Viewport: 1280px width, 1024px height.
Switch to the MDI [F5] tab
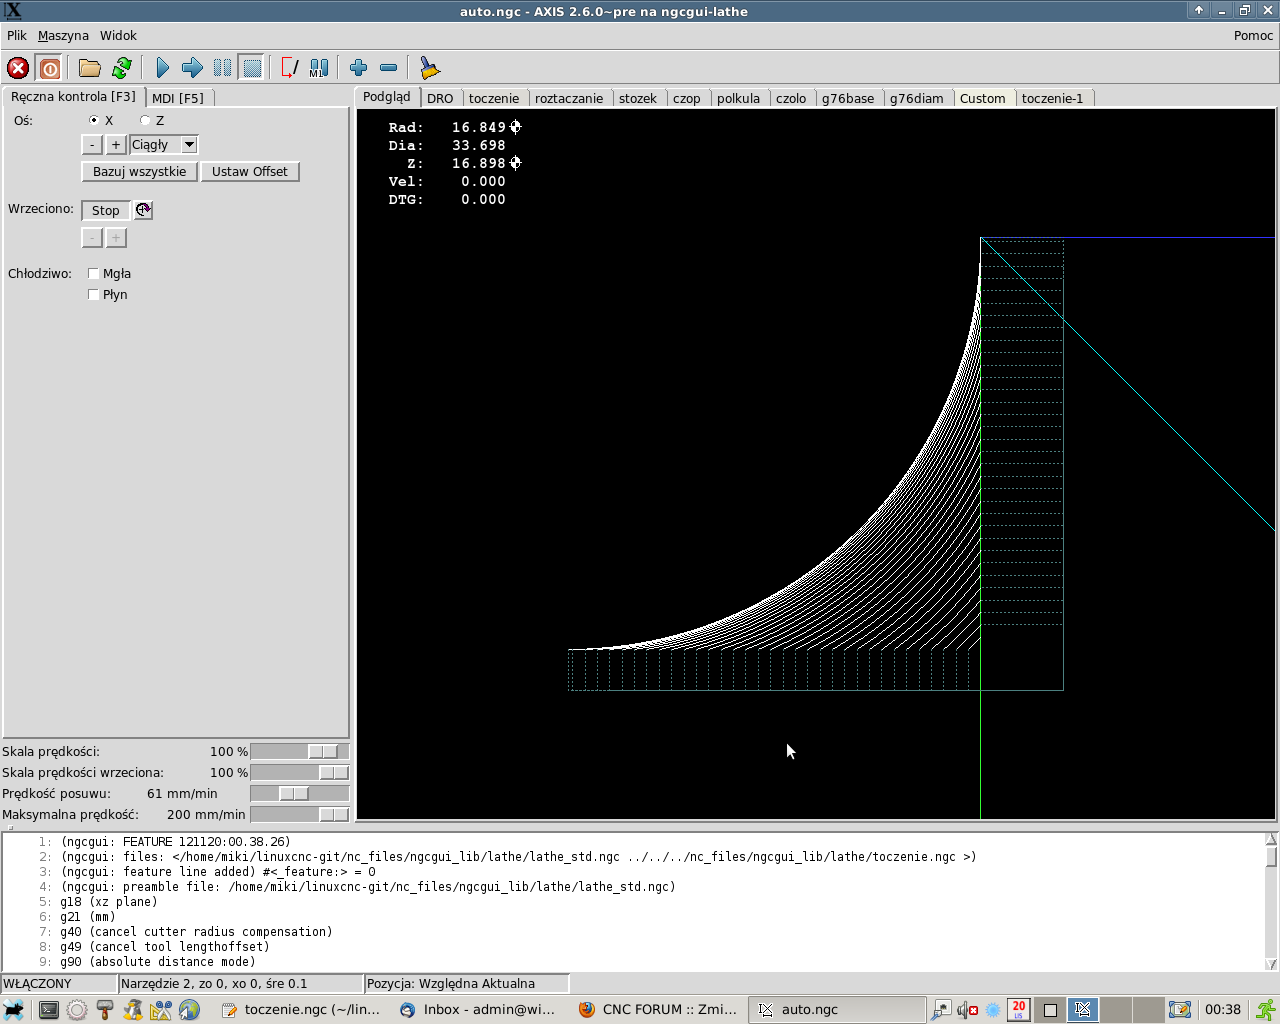click(178, 98)
